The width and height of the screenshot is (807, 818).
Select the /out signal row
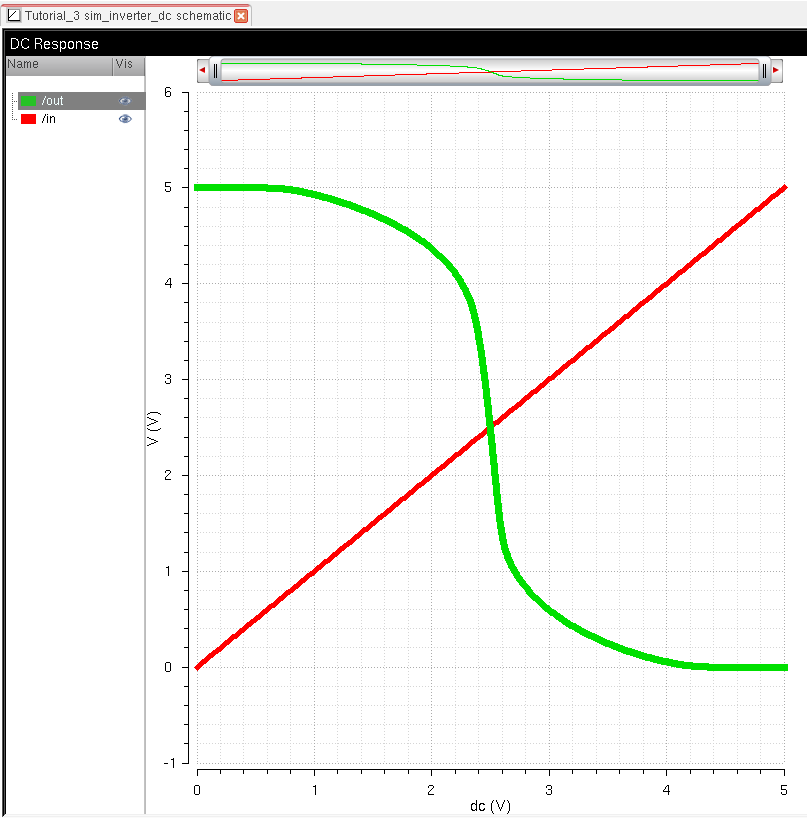(81, 101)
